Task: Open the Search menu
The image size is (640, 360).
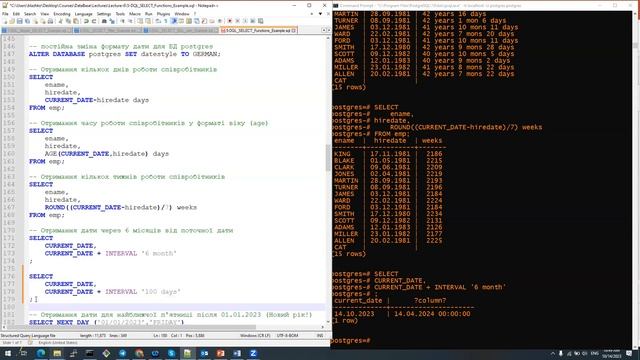Action: (x=30, y=14)
